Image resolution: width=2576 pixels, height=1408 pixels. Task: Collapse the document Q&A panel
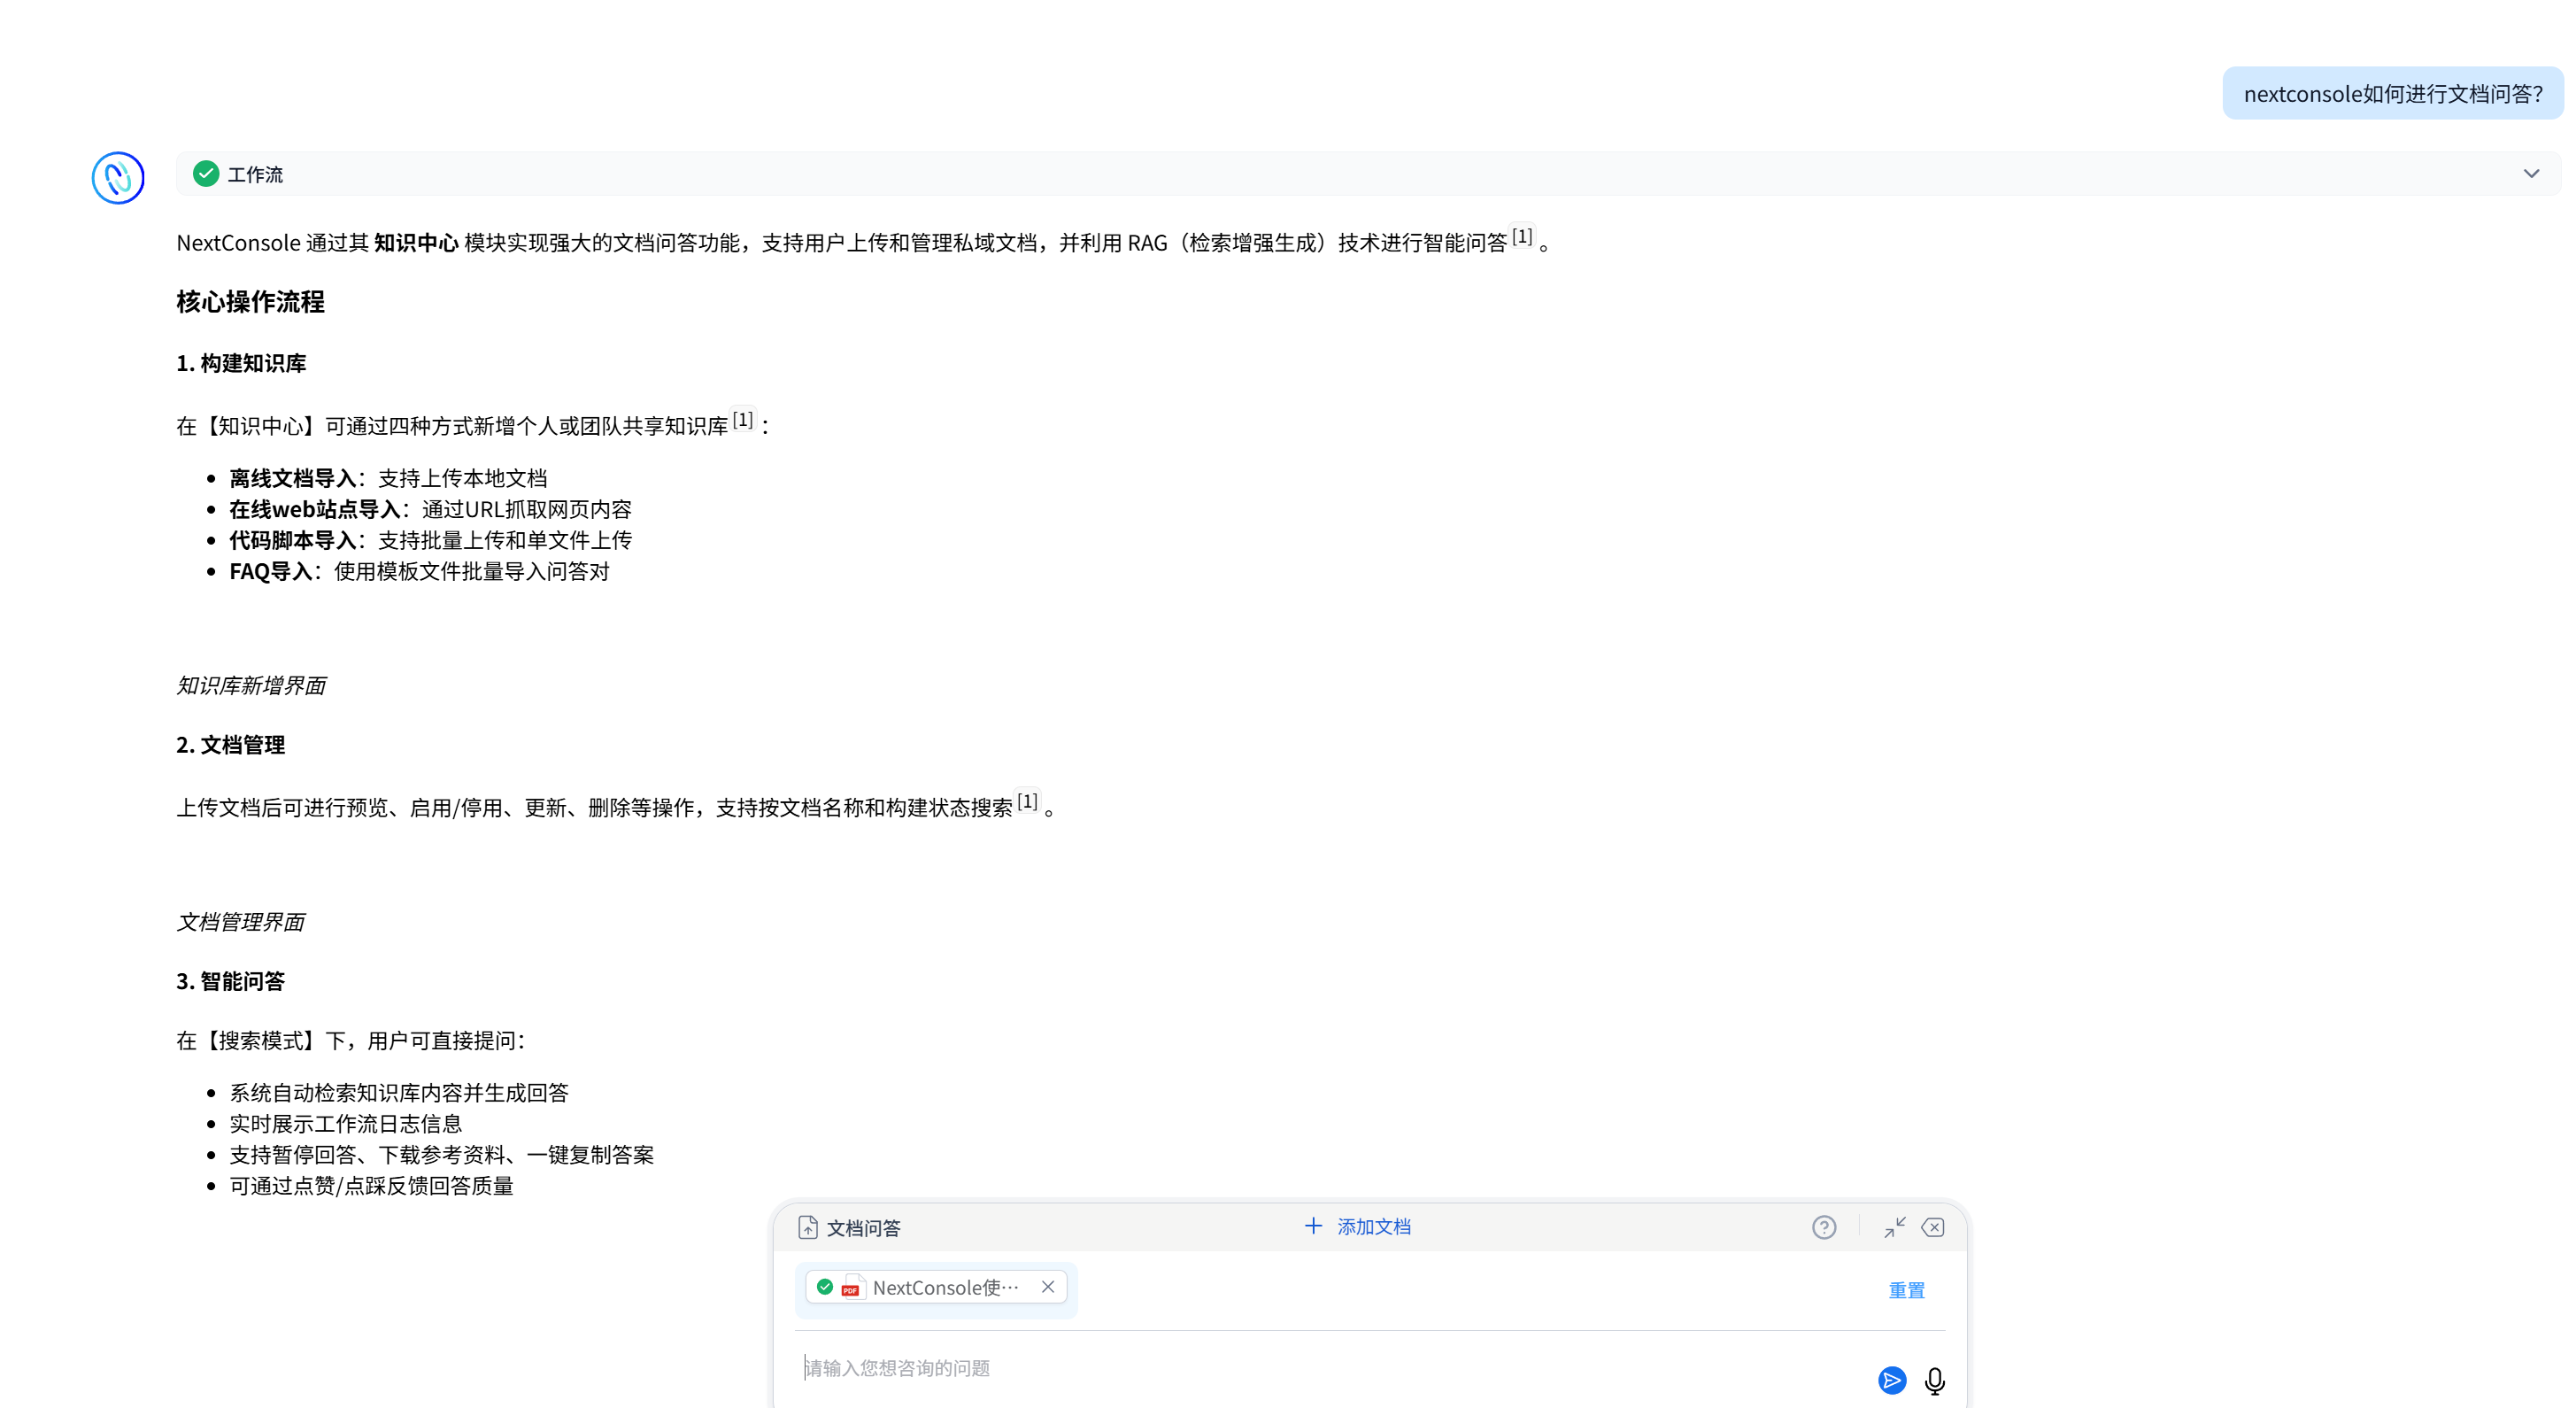[x=1894, y=1227]
